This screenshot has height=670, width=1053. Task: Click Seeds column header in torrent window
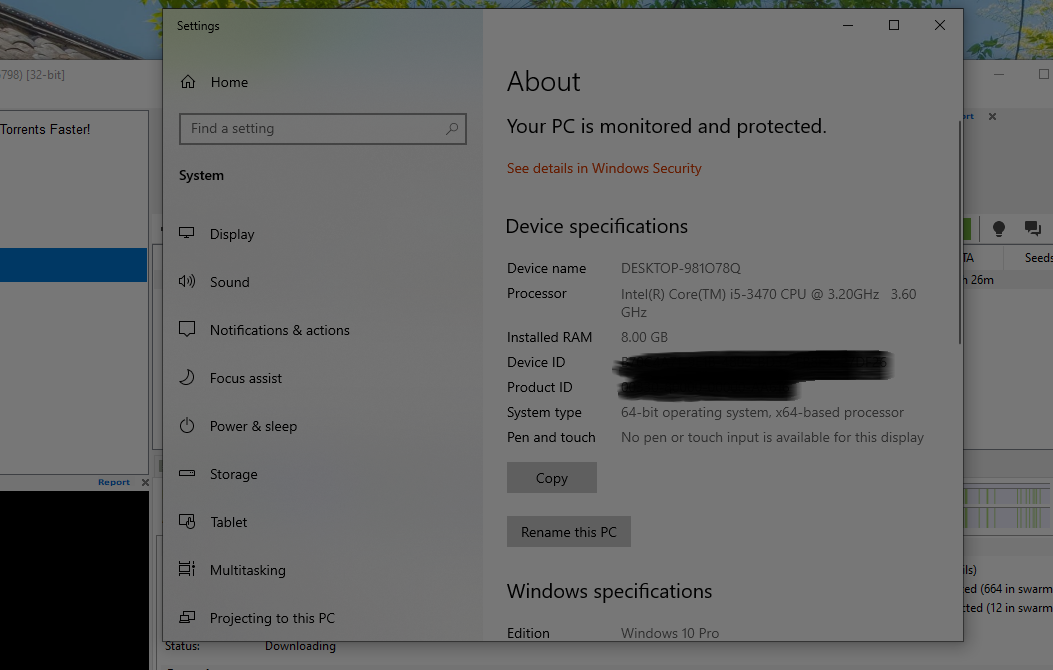(1038, 258)
